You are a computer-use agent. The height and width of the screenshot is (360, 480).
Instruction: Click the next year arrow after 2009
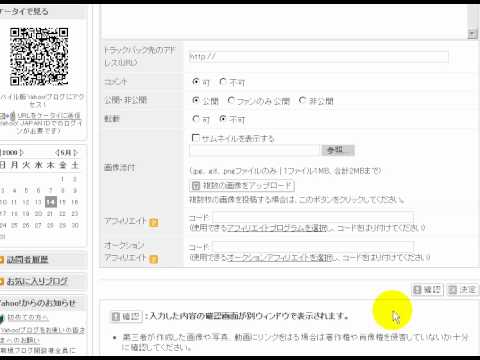coord(21,153)
